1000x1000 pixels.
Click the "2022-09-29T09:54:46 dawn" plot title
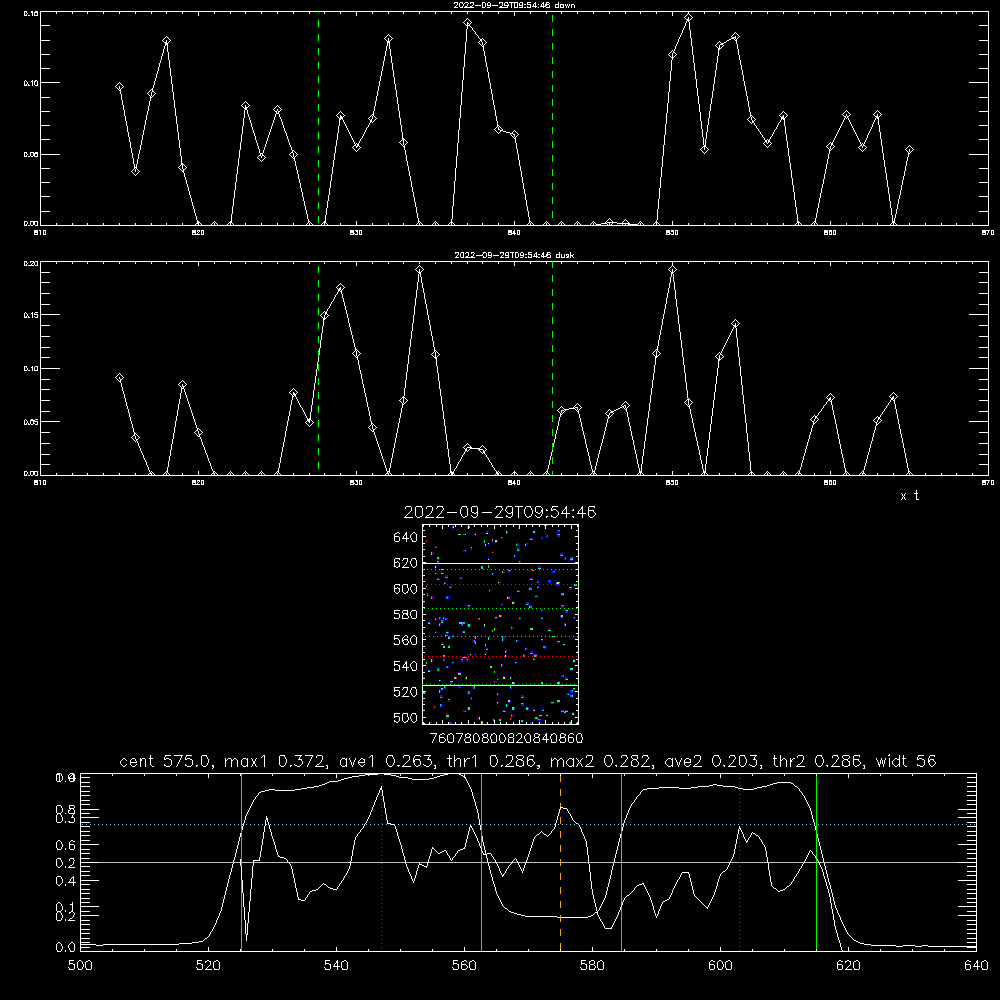514,5
